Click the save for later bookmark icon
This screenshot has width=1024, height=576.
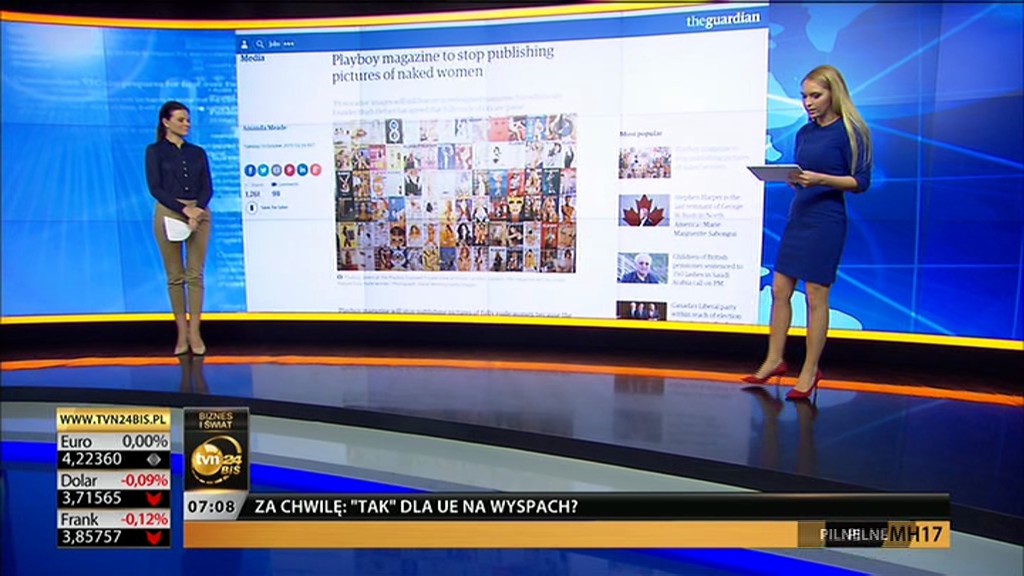(252, 208)
